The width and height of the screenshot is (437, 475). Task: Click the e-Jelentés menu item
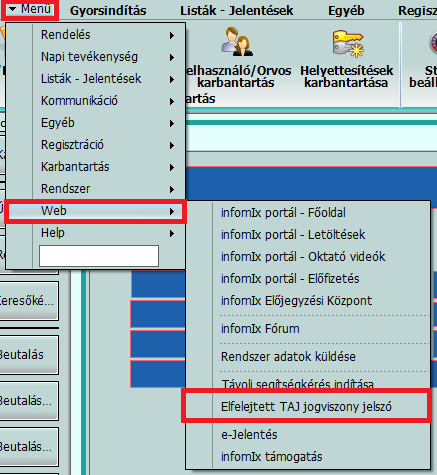click(x=249, y=435)
